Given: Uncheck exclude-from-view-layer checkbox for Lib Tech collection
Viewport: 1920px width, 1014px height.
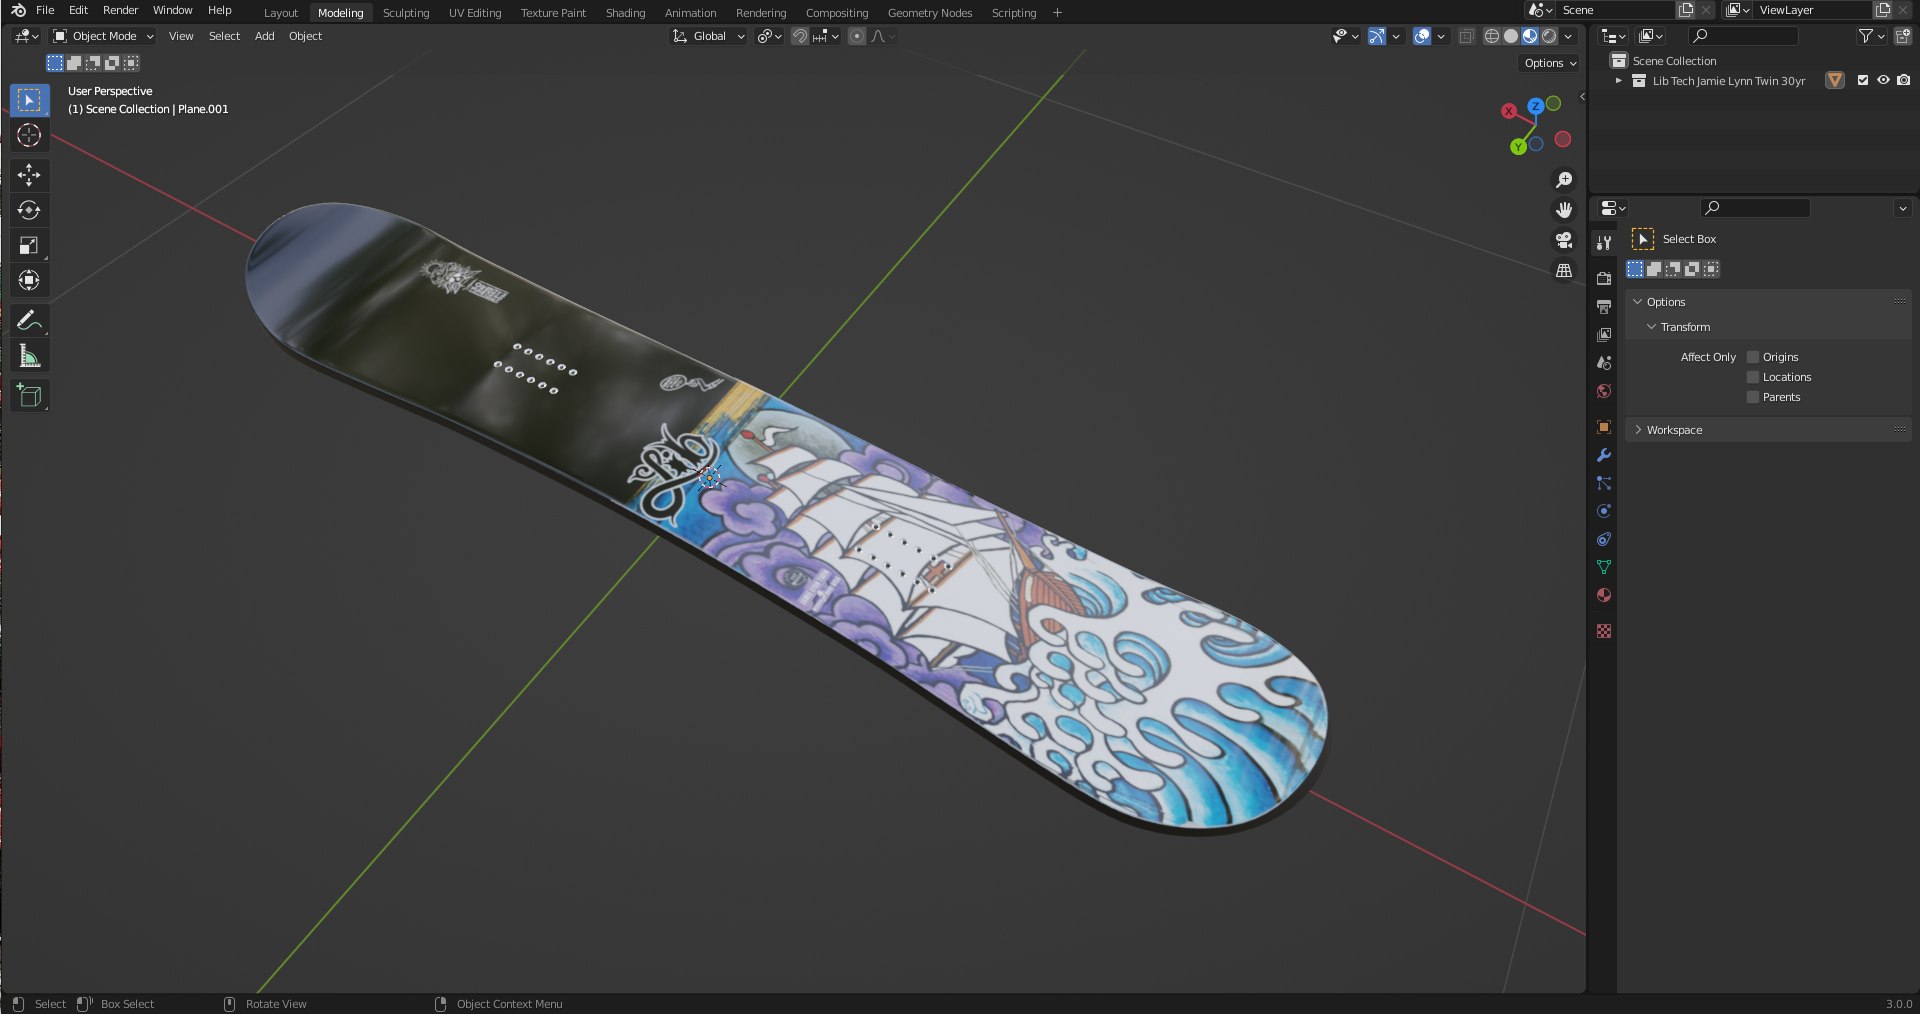Looking at the screenshot, I should pyautogui.click(x=1863, y=80).
